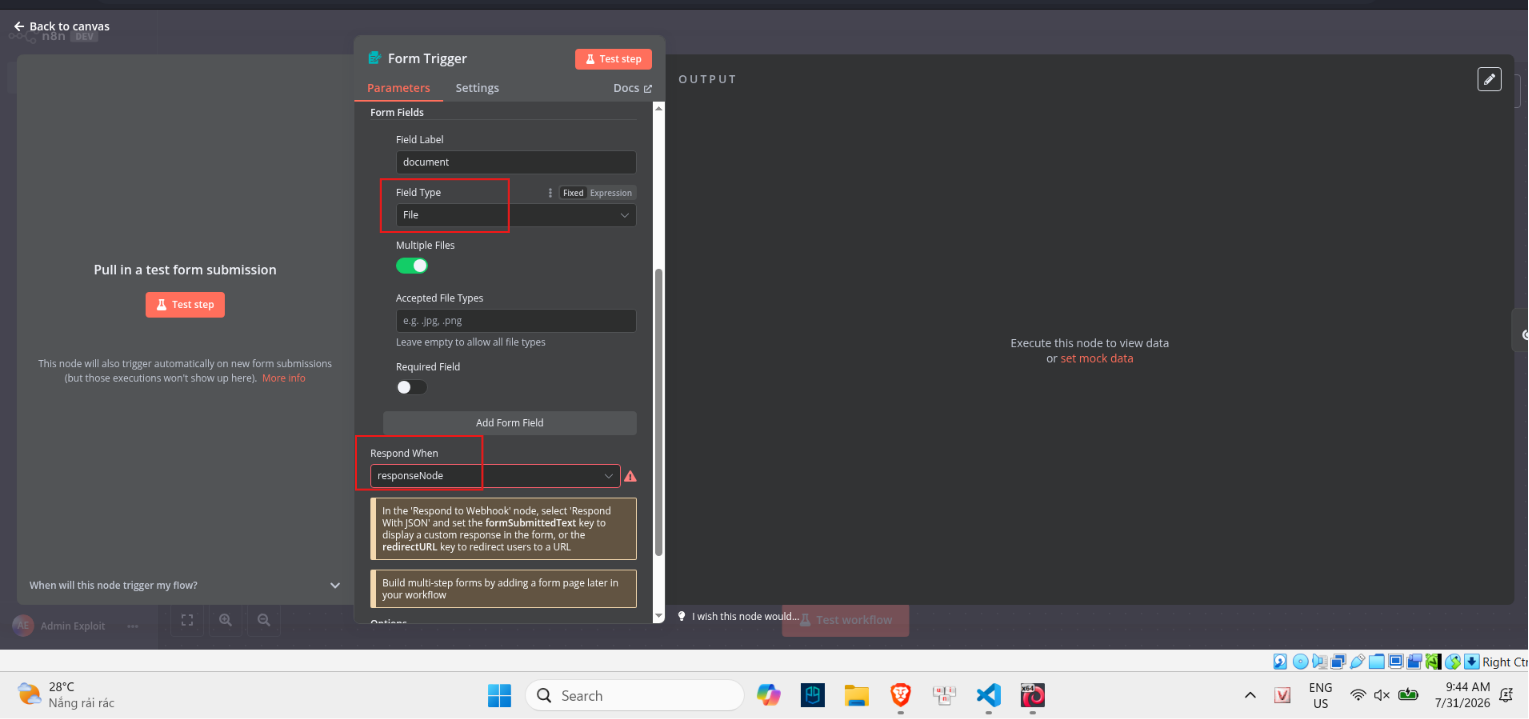This screenshot has height=719, width=1529.
Task: Click the Field Label input containing document
Action: (x=516, y=162)
